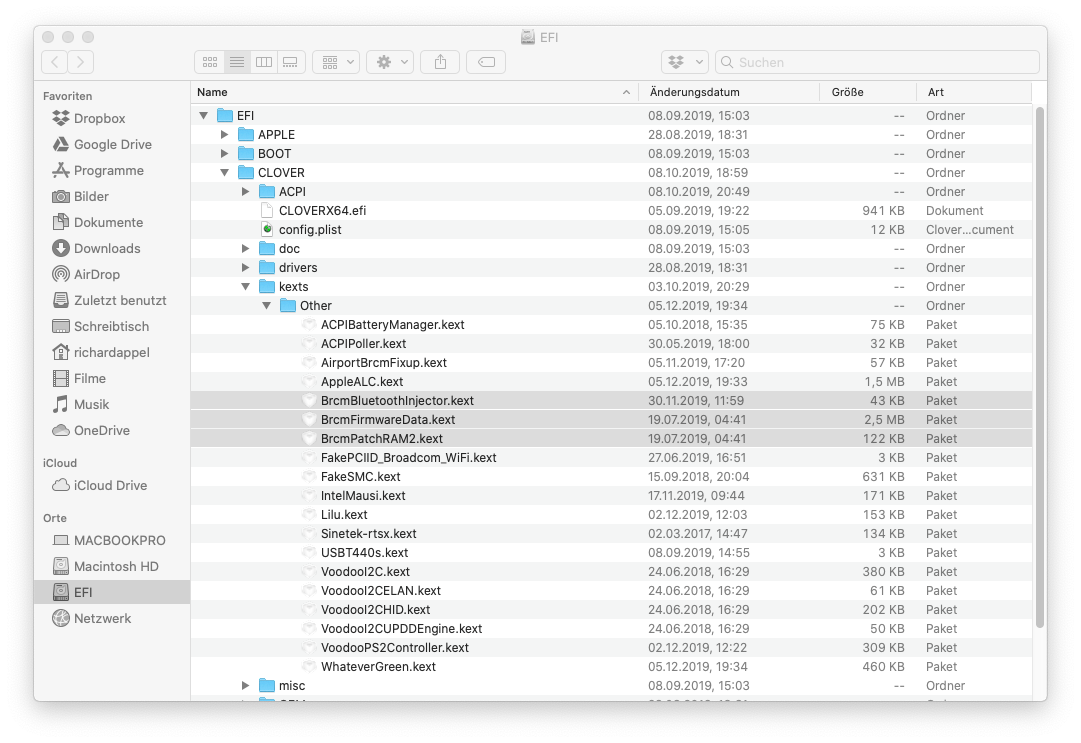The image size is (1081, 743).
Task: Collapse the EFI root folder
Action: [203, 116]
